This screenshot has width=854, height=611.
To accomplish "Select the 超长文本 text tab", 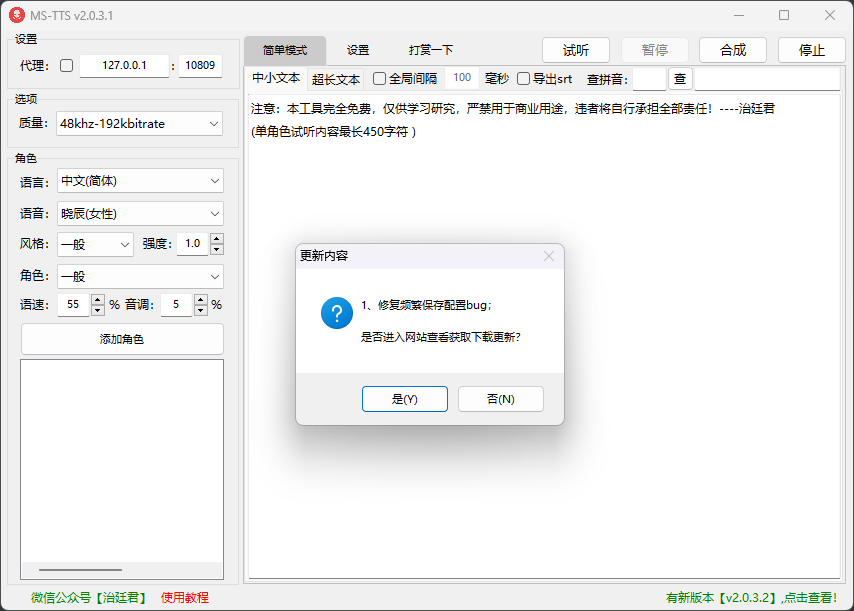I will [336, 79].
